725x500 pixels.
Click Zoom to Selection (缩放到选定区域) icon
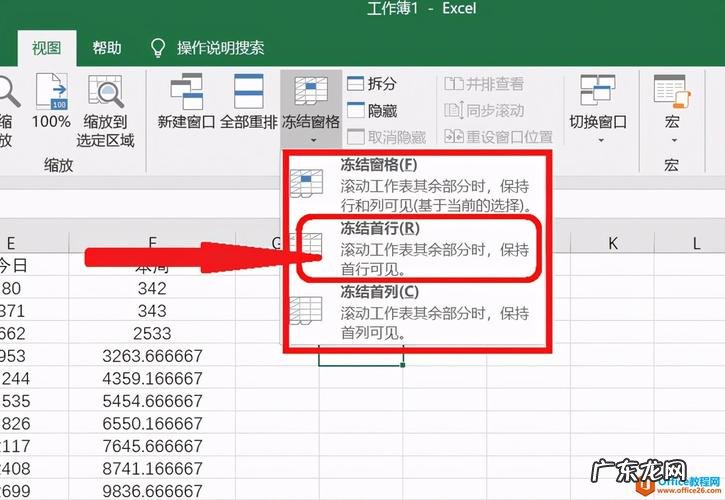coord(106,93)
